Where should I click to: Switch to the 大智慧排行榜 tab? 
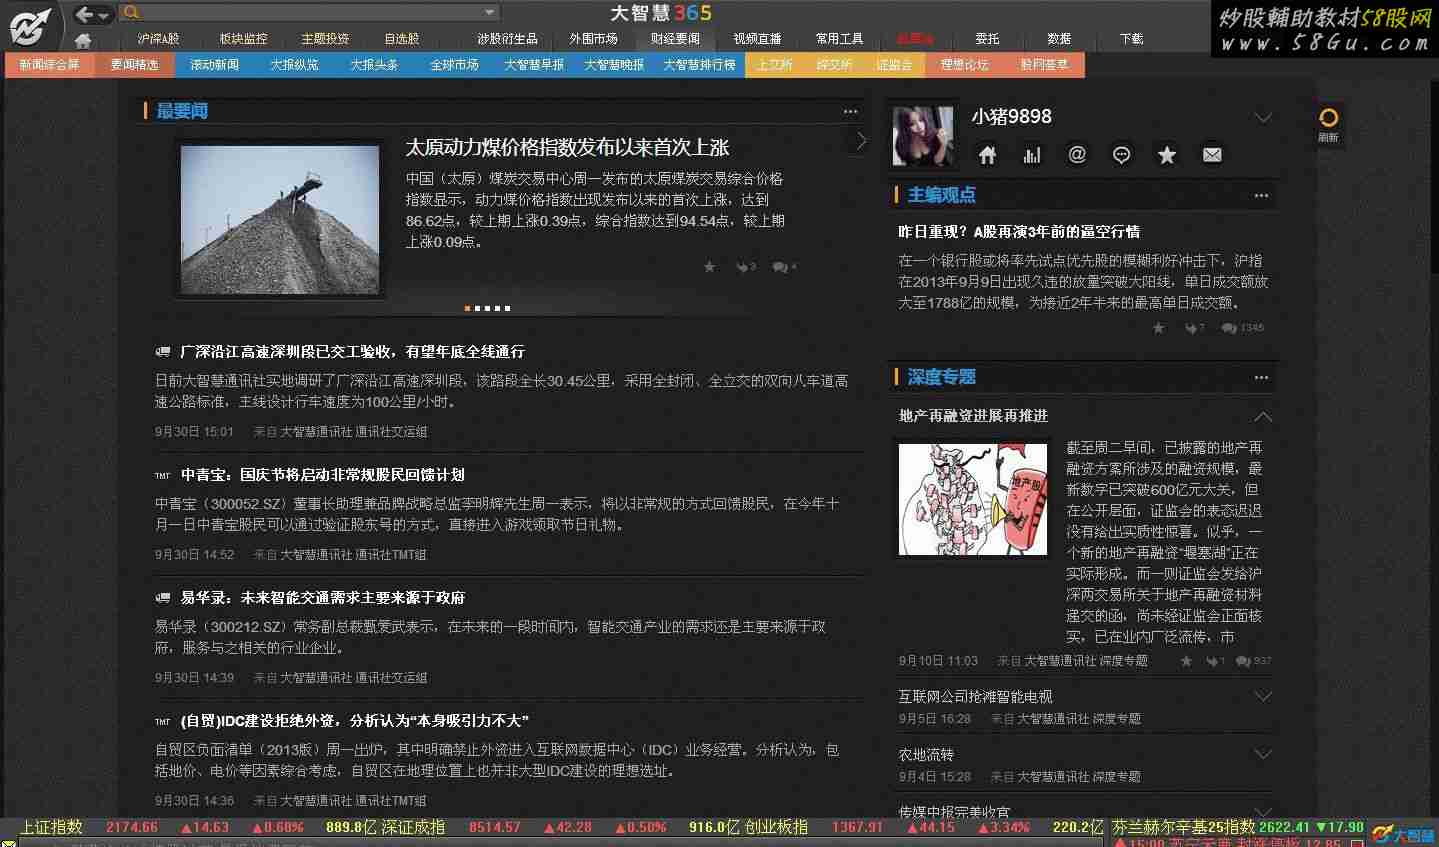[699, 65]
